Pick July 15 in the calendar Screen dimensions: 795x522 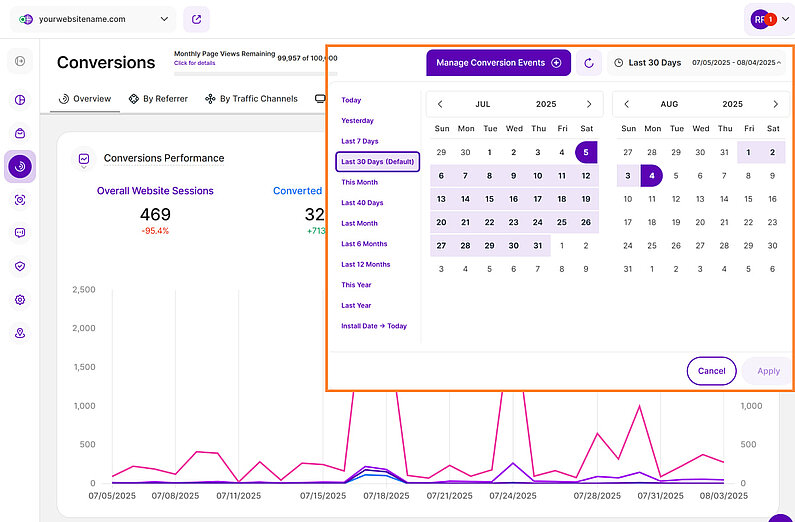pos(489,198)
